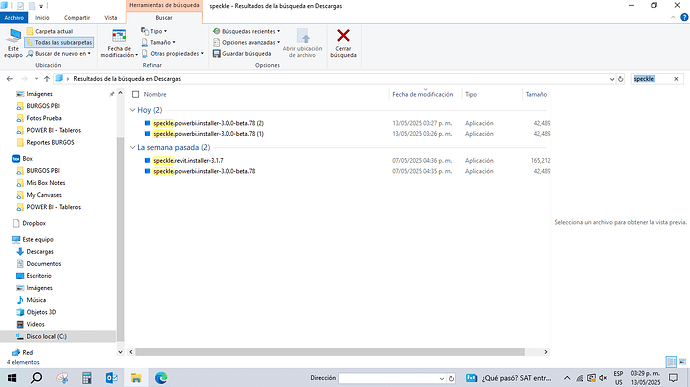Switch to the Compartir ribbon tab
The height and width of the screenshot is (387, 690).
point(77,18)
